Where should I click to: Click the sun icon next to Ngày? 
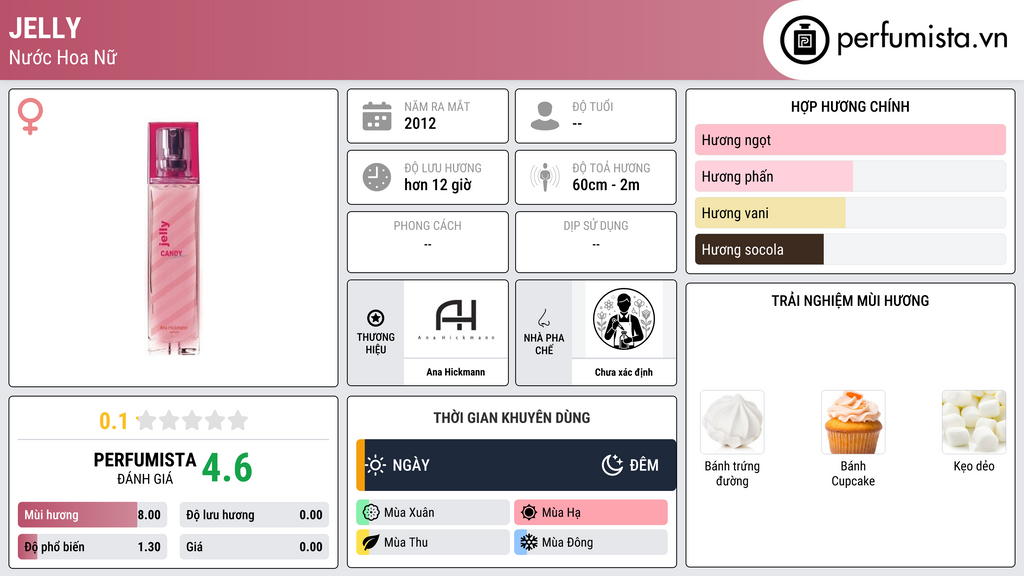[376, 465]
